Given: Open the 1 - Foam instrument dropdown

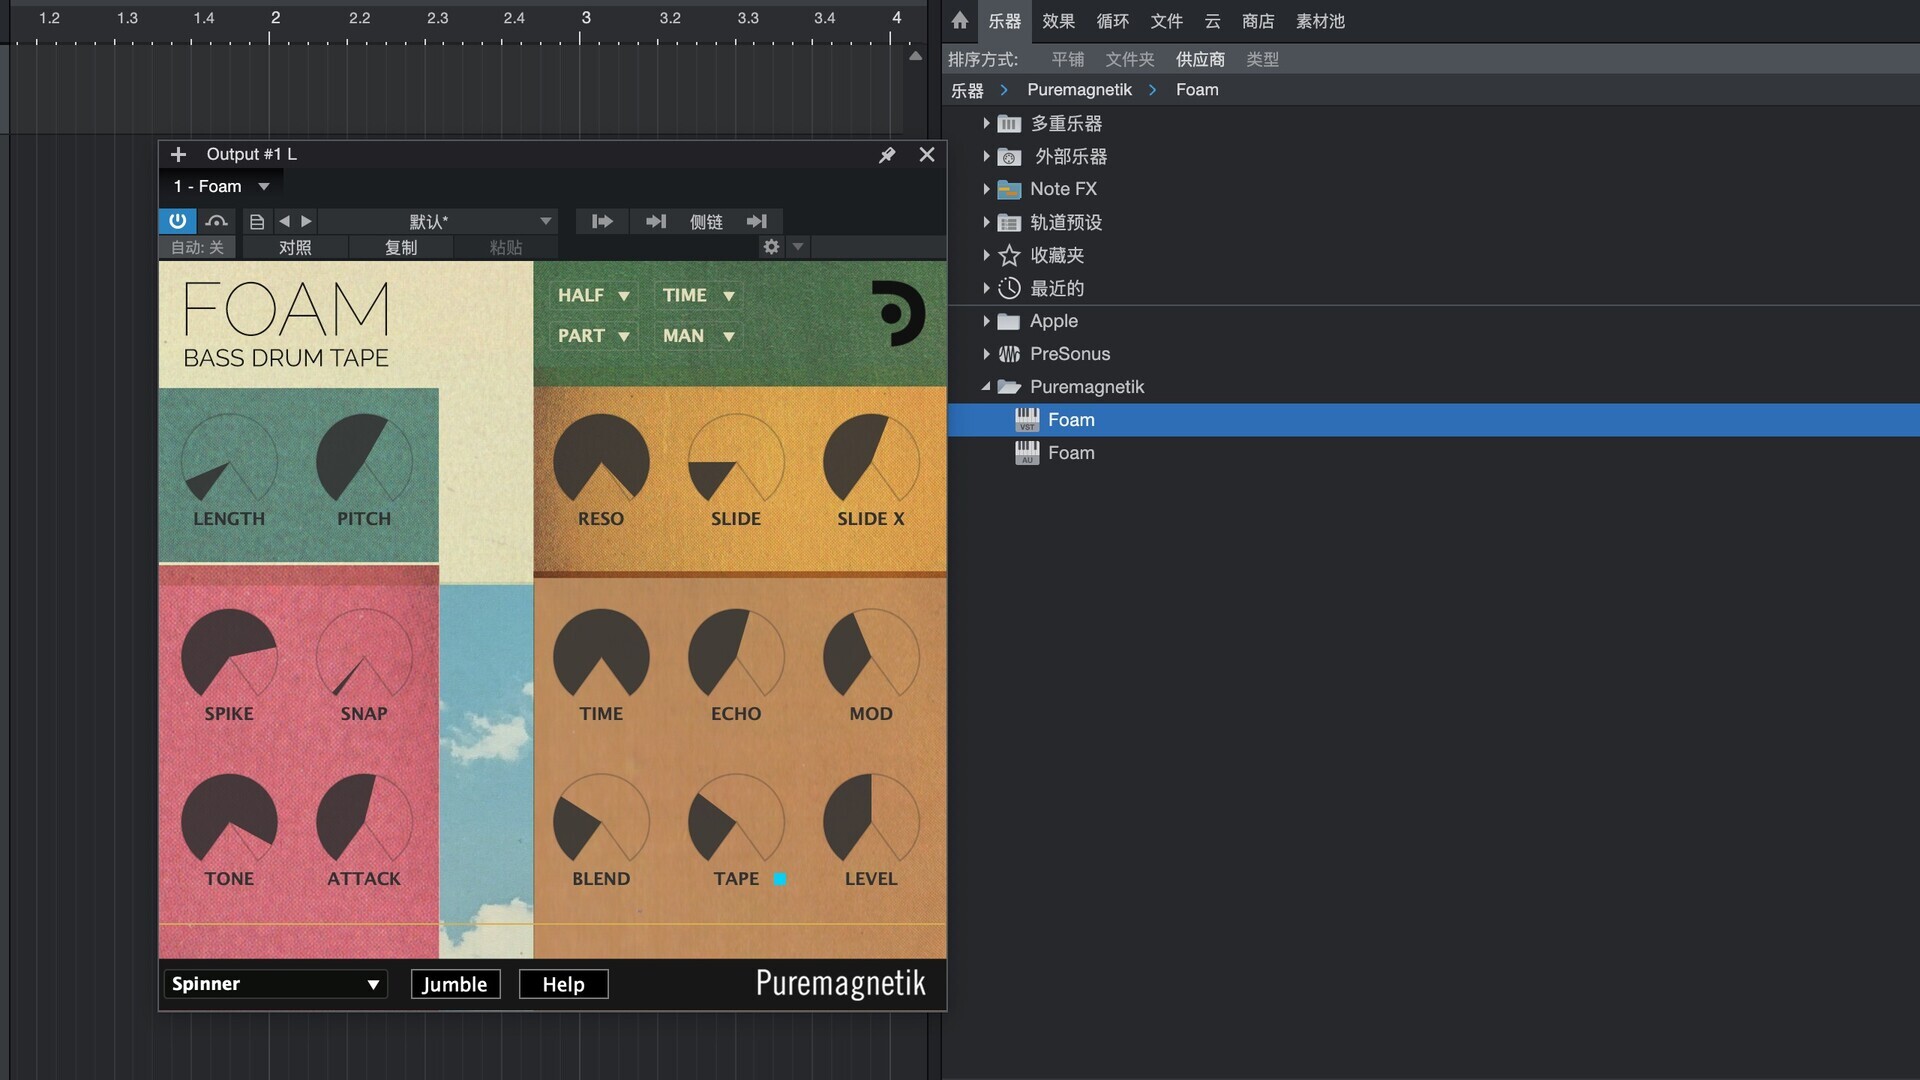Looking at the screenshot, I should 221,186.
